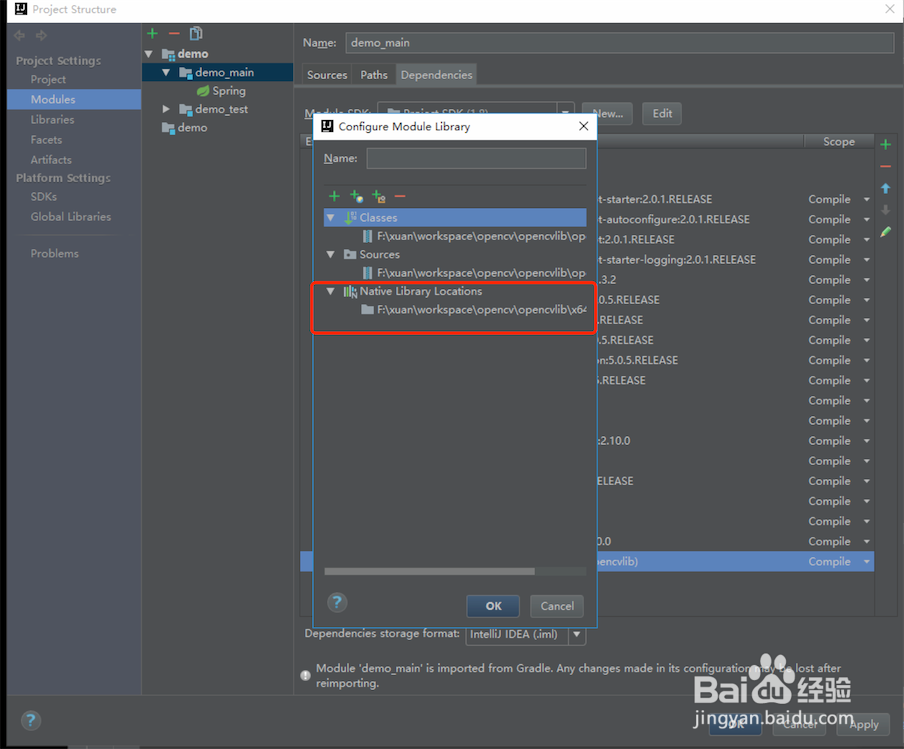Open SDKs platform settings

[x=44, y=197]
